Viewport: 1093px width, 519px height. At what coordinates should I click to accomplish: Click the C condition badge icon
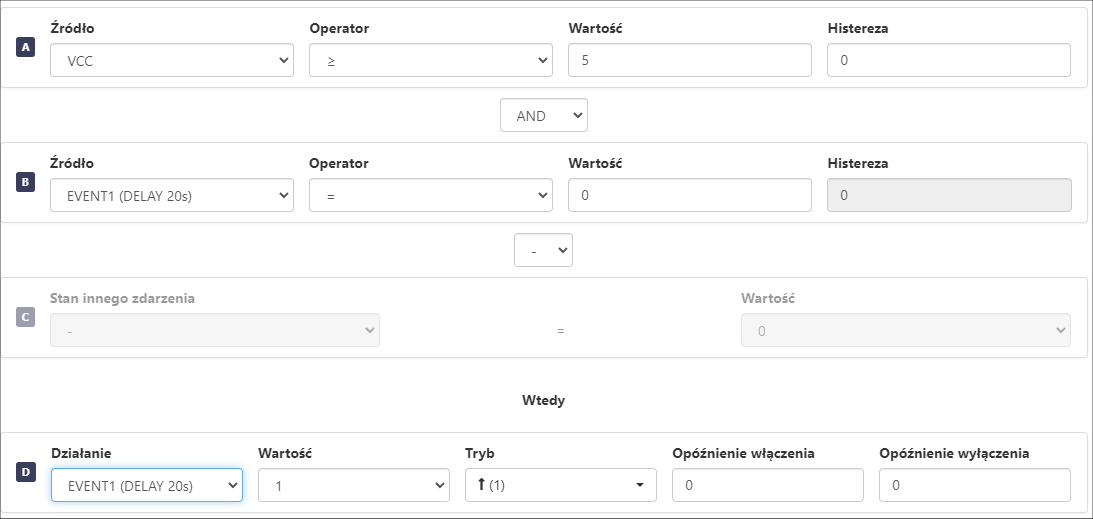click(x=26, y=318)
